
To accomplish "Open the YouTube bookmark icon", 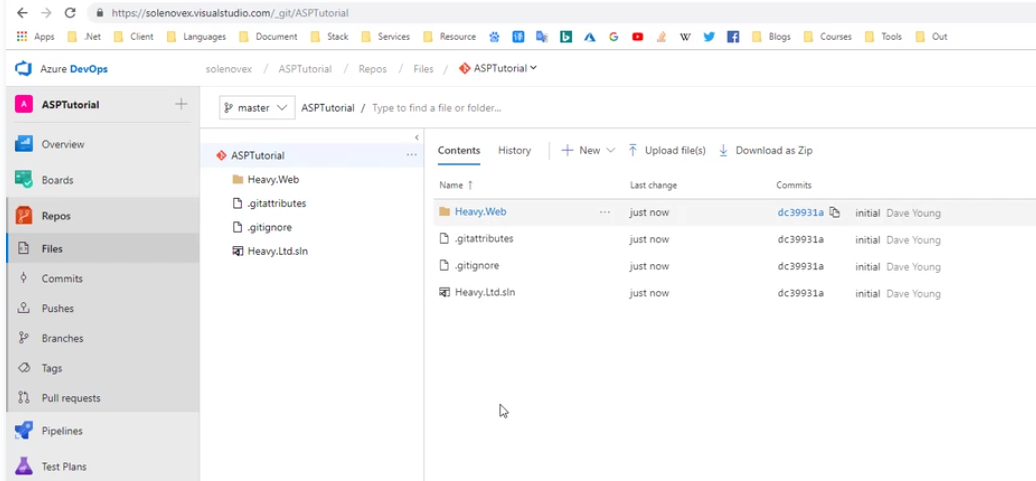I will coord(637,37).
